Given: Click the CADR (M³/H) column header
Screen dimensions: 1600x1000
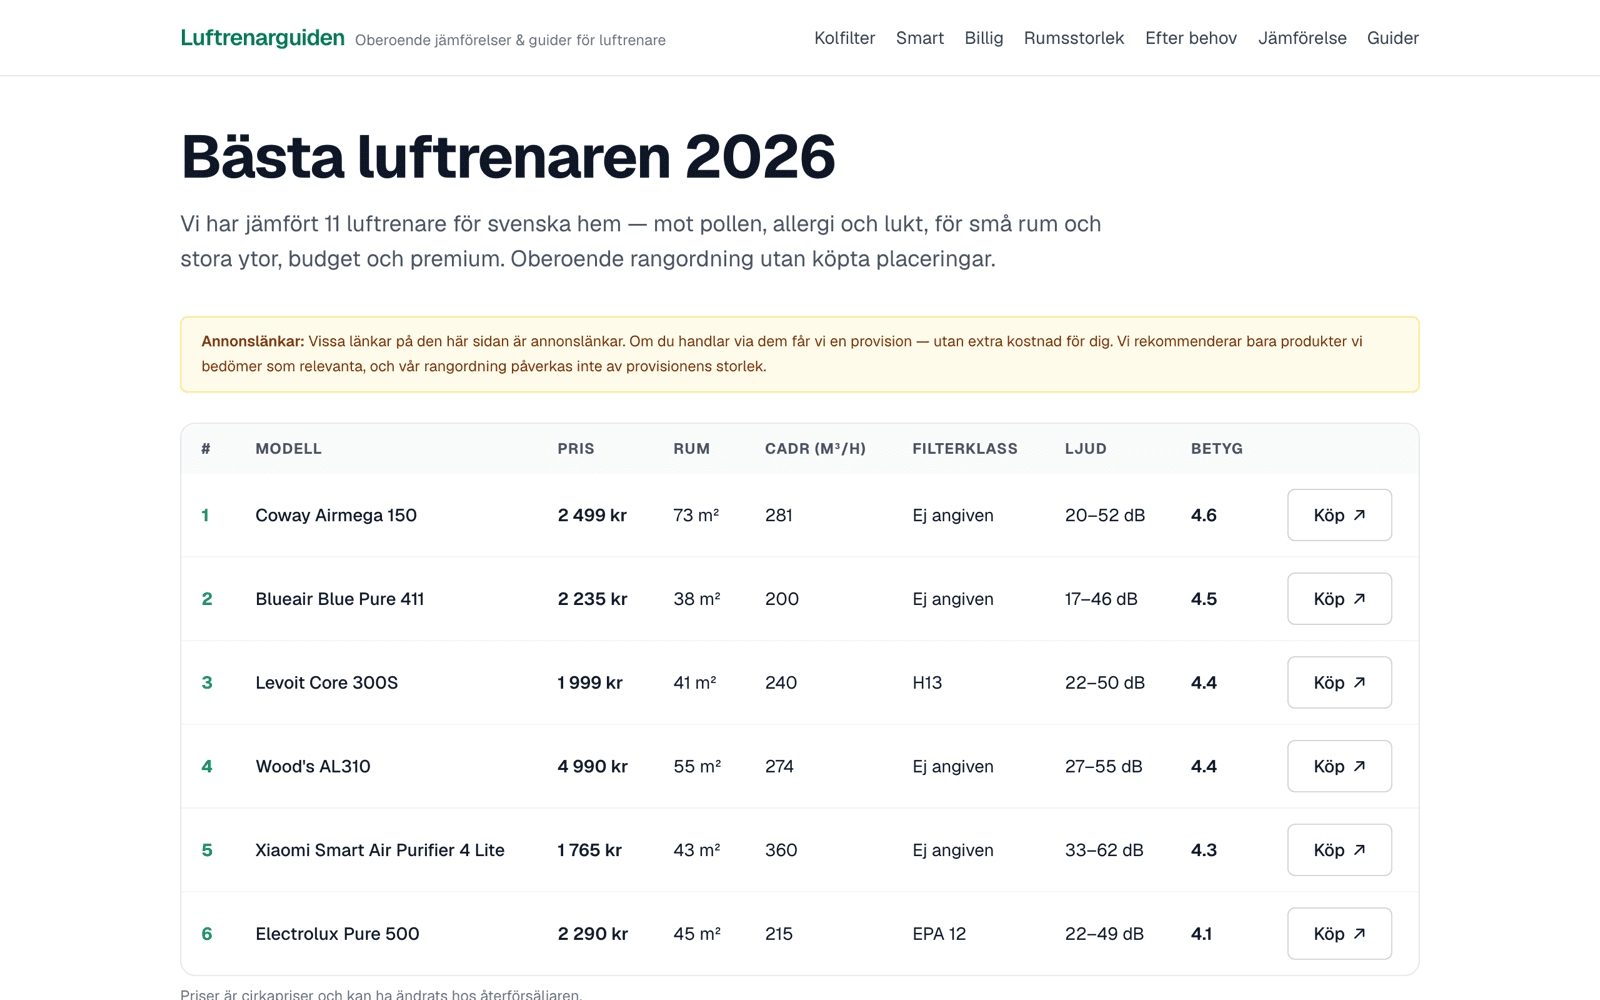Looking at the screenshot, I should [815, 449].
